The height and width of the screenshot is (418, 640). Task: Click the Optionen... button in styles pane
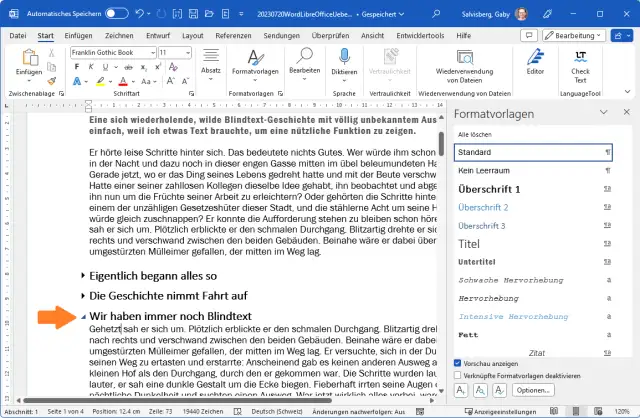(x=534, y=390)
